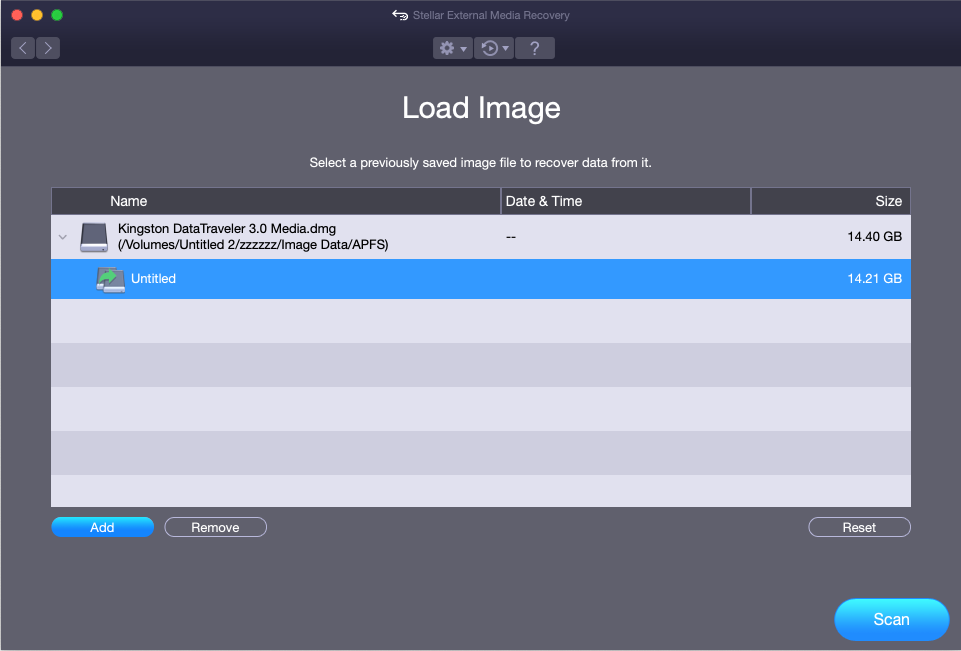The width and height of the screenshot is (961, 651).
Task: Sort by the Name column header
Action: (x=276, y=201)
